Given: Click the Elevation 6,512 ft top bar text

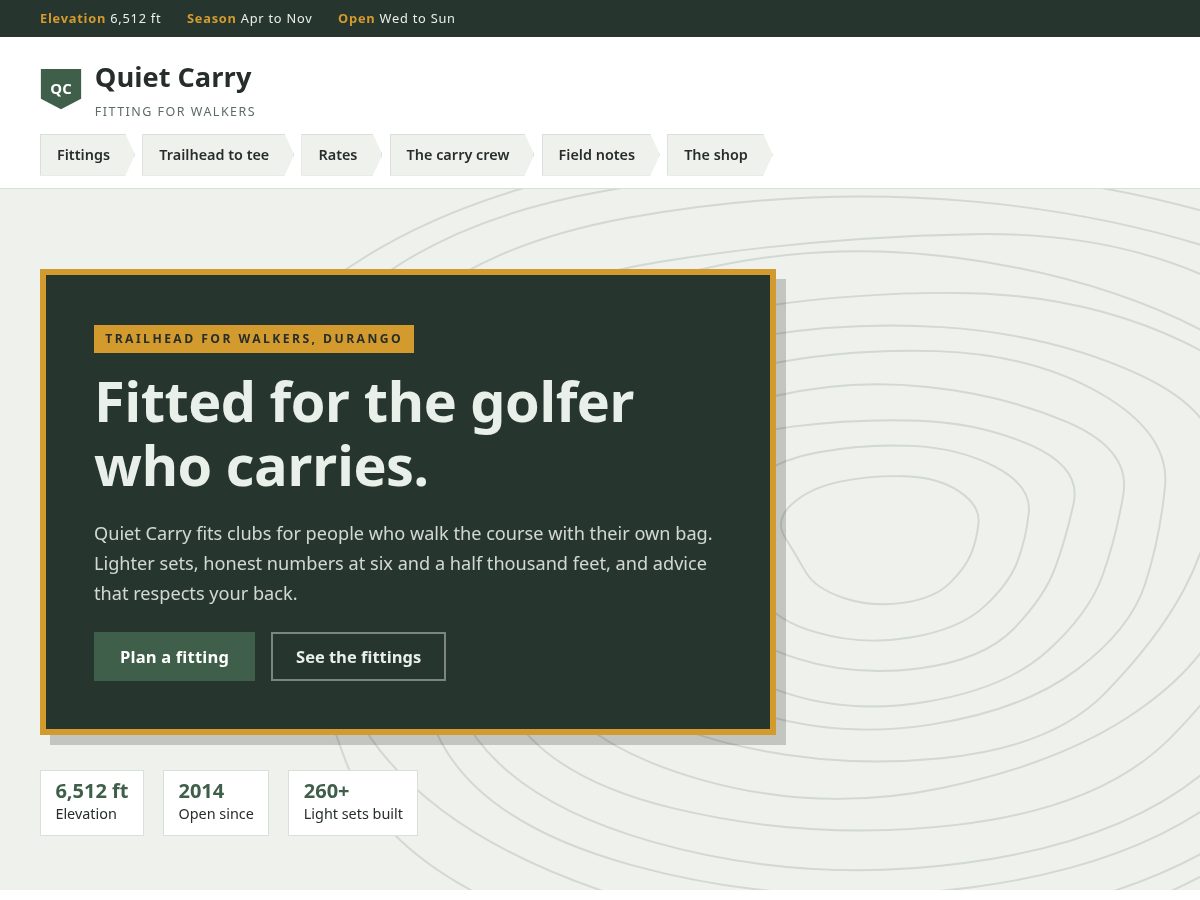Looking at the screenshot, I should pos(100,18).
